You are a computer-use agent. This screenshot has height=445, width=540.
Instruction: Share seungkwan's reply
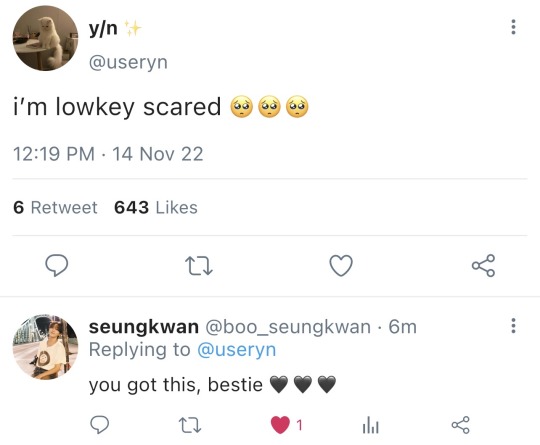pos(460,425)
